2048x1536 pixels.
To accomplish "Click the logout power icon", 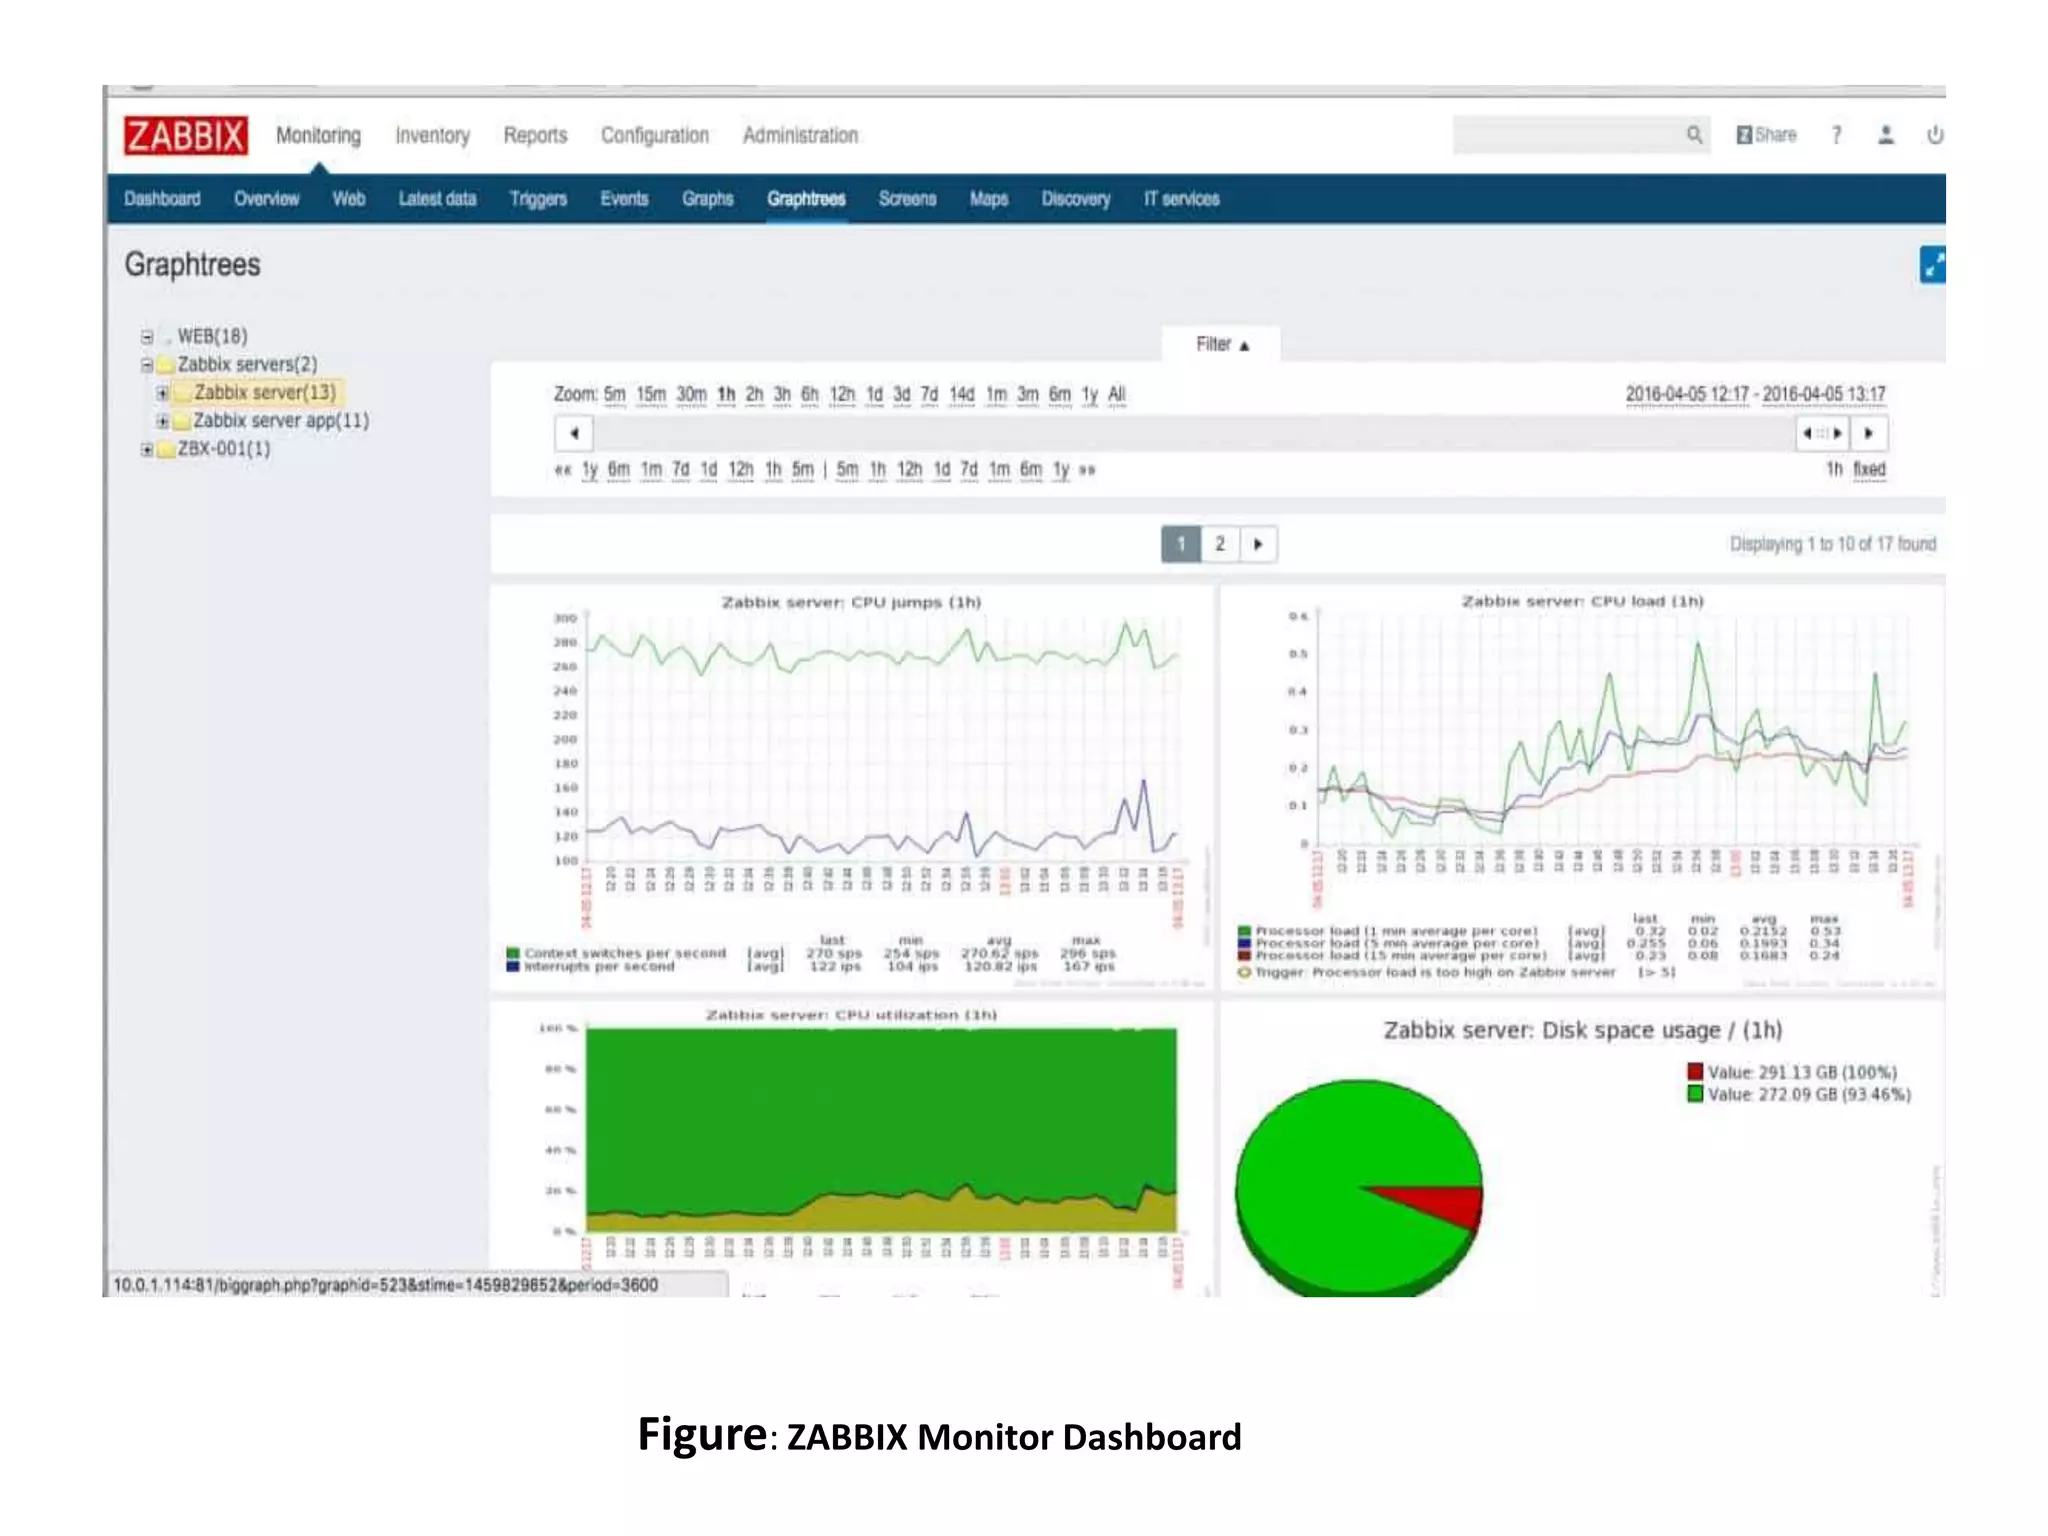I will tap(1935, 134).
